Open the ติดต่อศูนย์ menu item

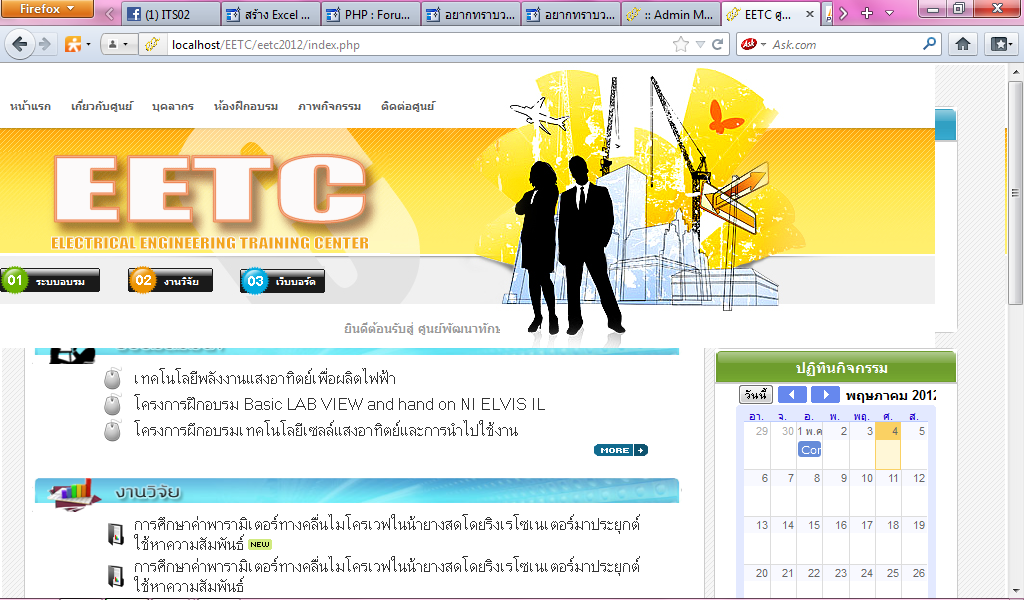pyautogui.click(x=408, y=106)
